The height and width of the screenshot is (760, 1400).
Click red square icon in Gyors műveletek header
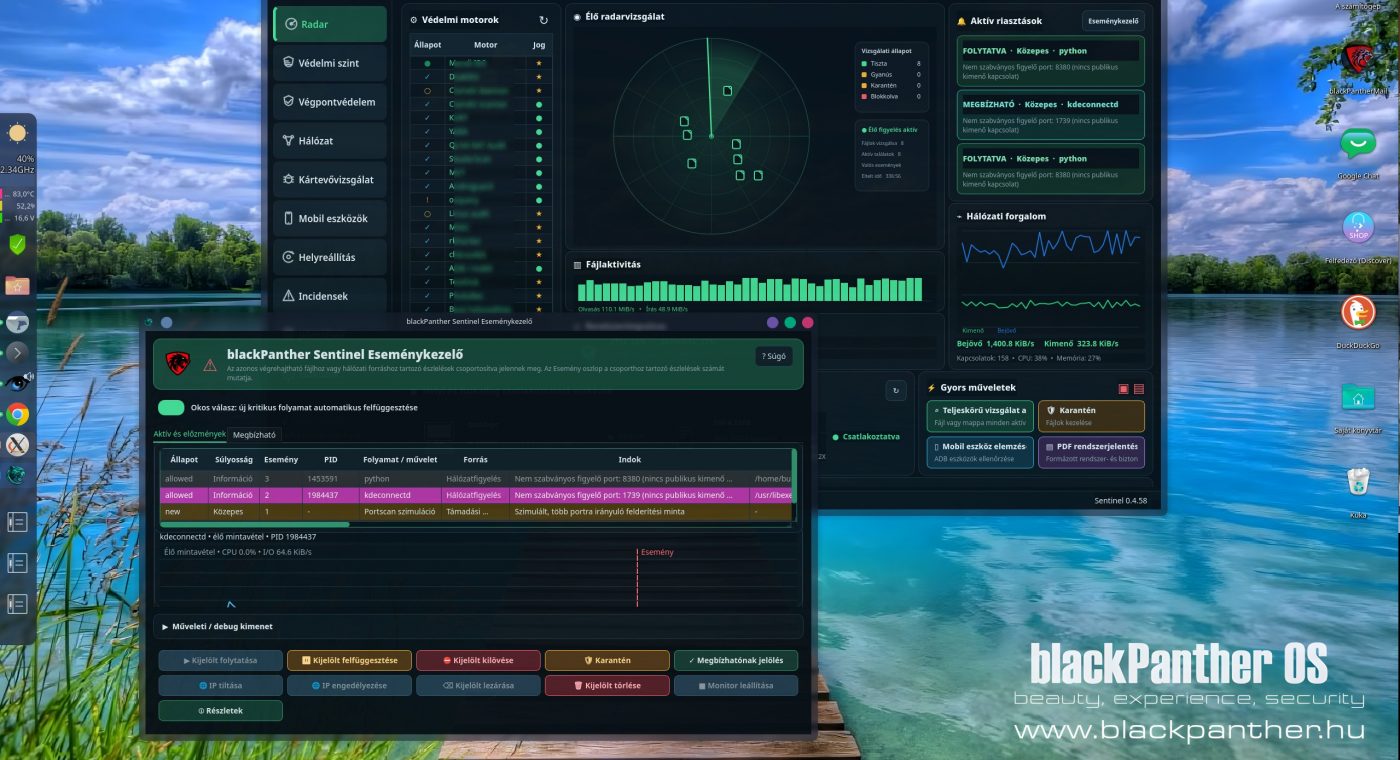pos(1124,388)
